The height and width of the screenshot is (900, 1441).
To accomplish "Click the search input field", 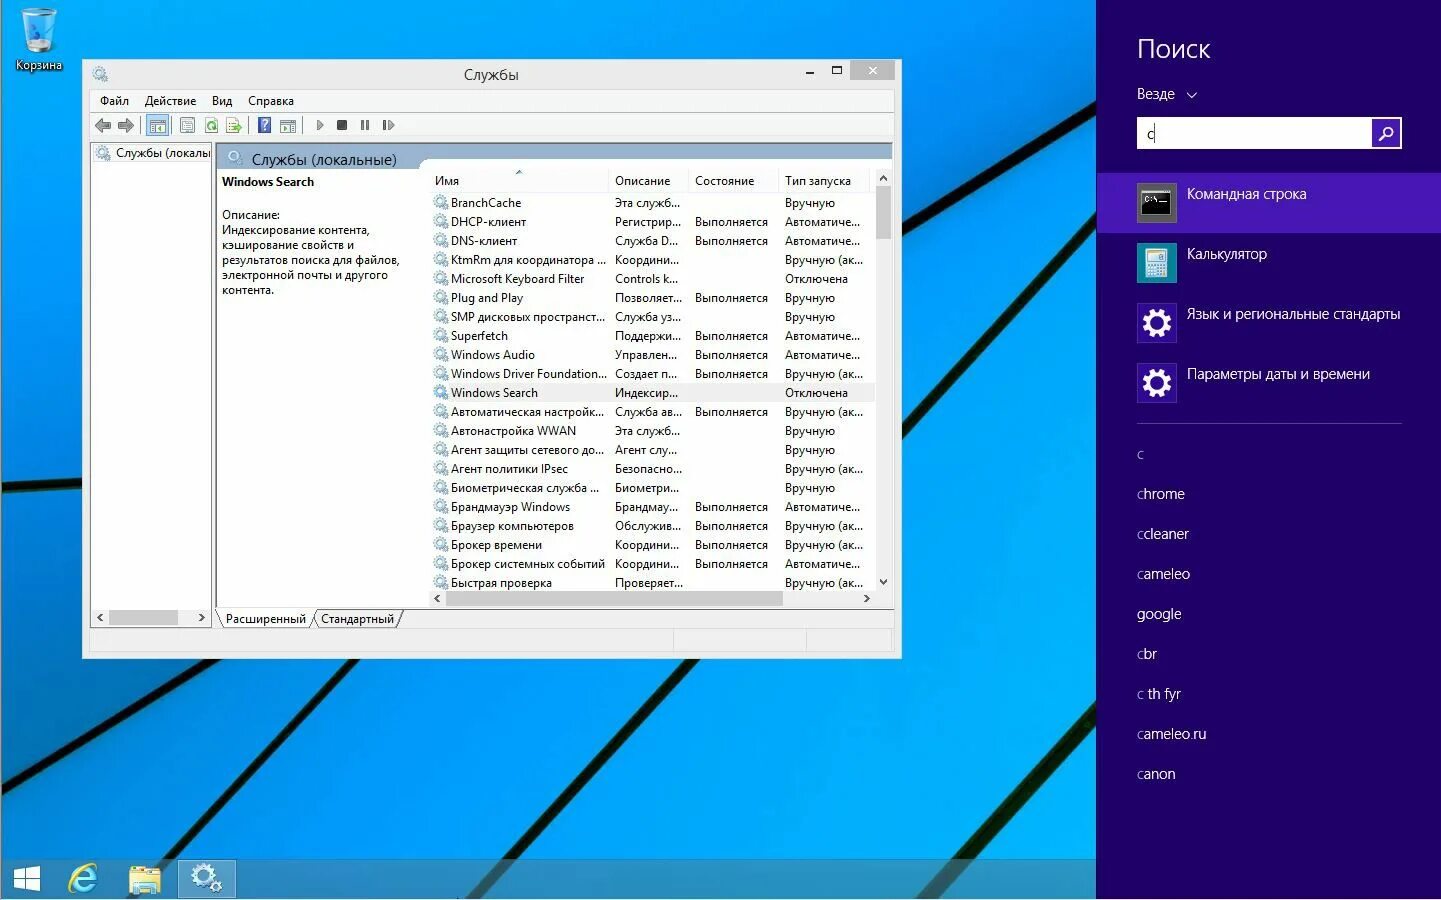I will 1254,133.
